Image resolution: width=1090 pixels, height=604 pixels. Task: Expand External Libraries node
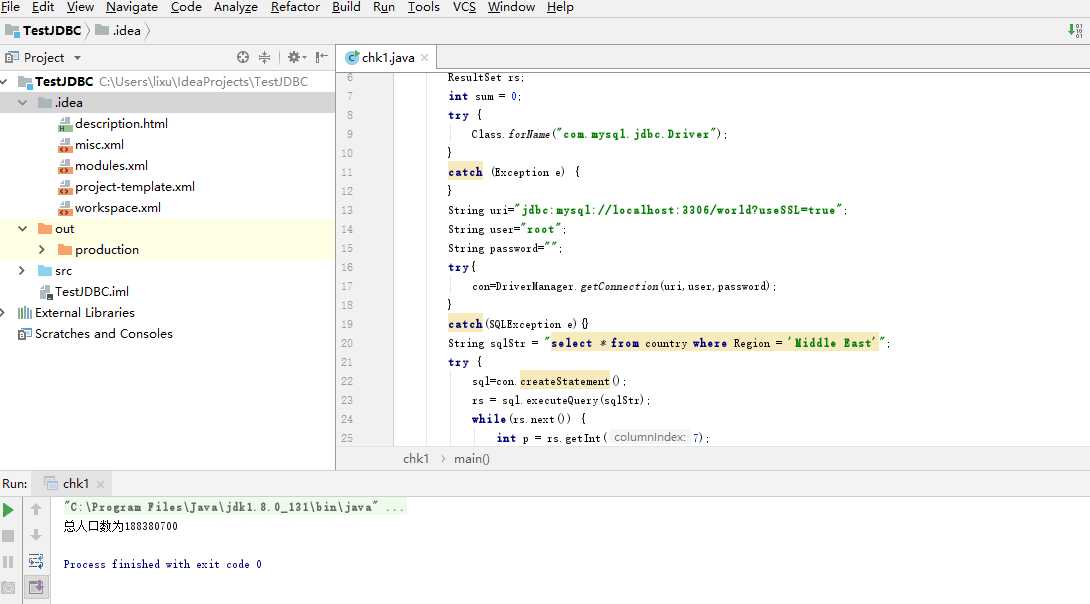3,313
